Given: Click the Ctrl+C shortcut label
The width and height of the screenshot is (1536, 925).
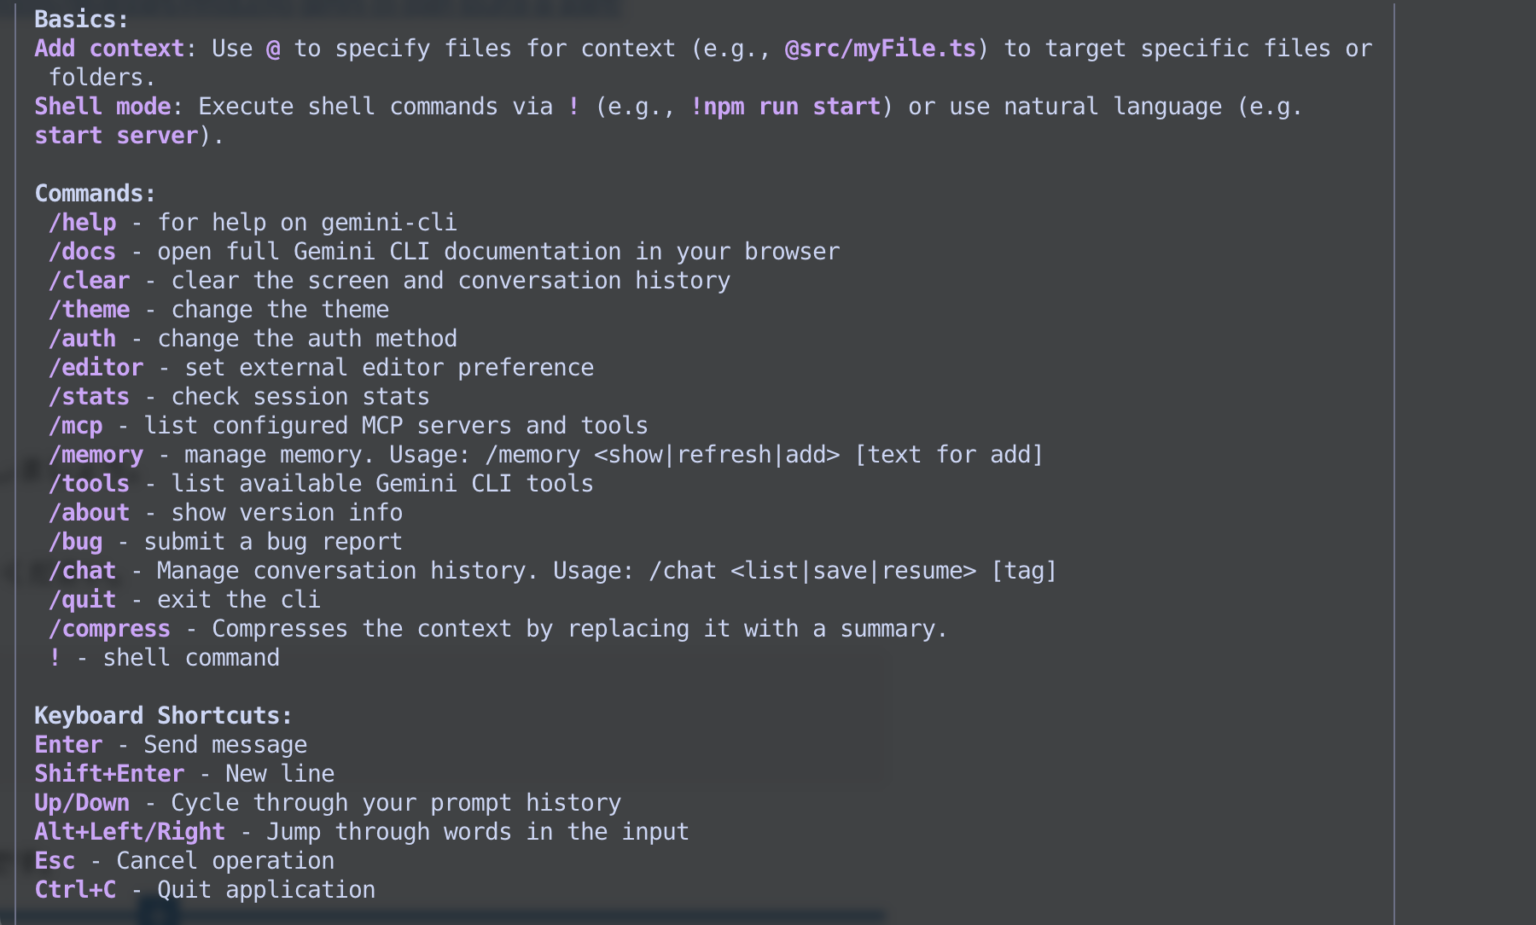Looking at the screenshot, I should pos(75,889).
